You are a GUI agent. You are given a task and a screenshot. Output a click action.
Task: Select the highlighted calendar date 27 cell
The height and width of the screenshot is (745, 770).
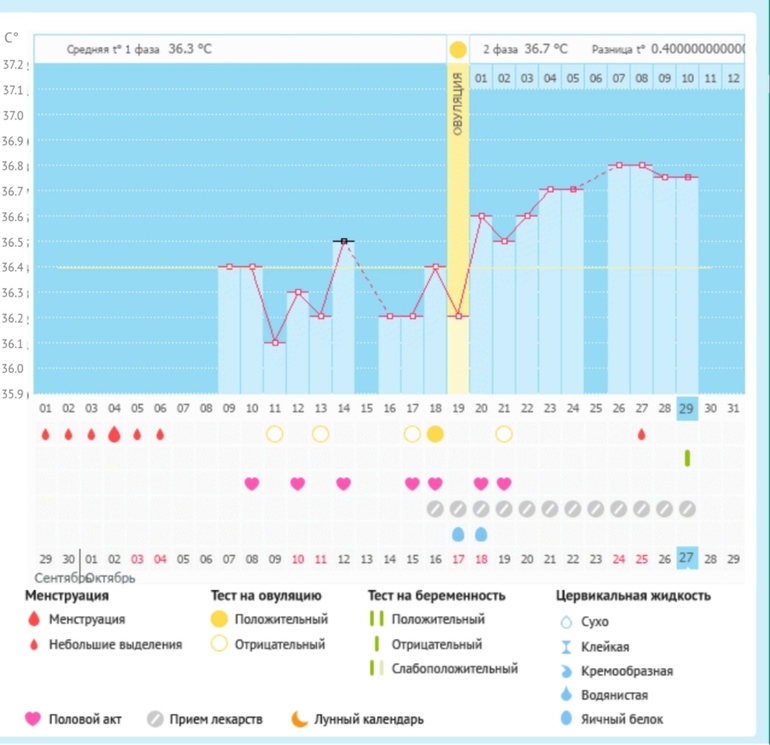tap(687, 558)
